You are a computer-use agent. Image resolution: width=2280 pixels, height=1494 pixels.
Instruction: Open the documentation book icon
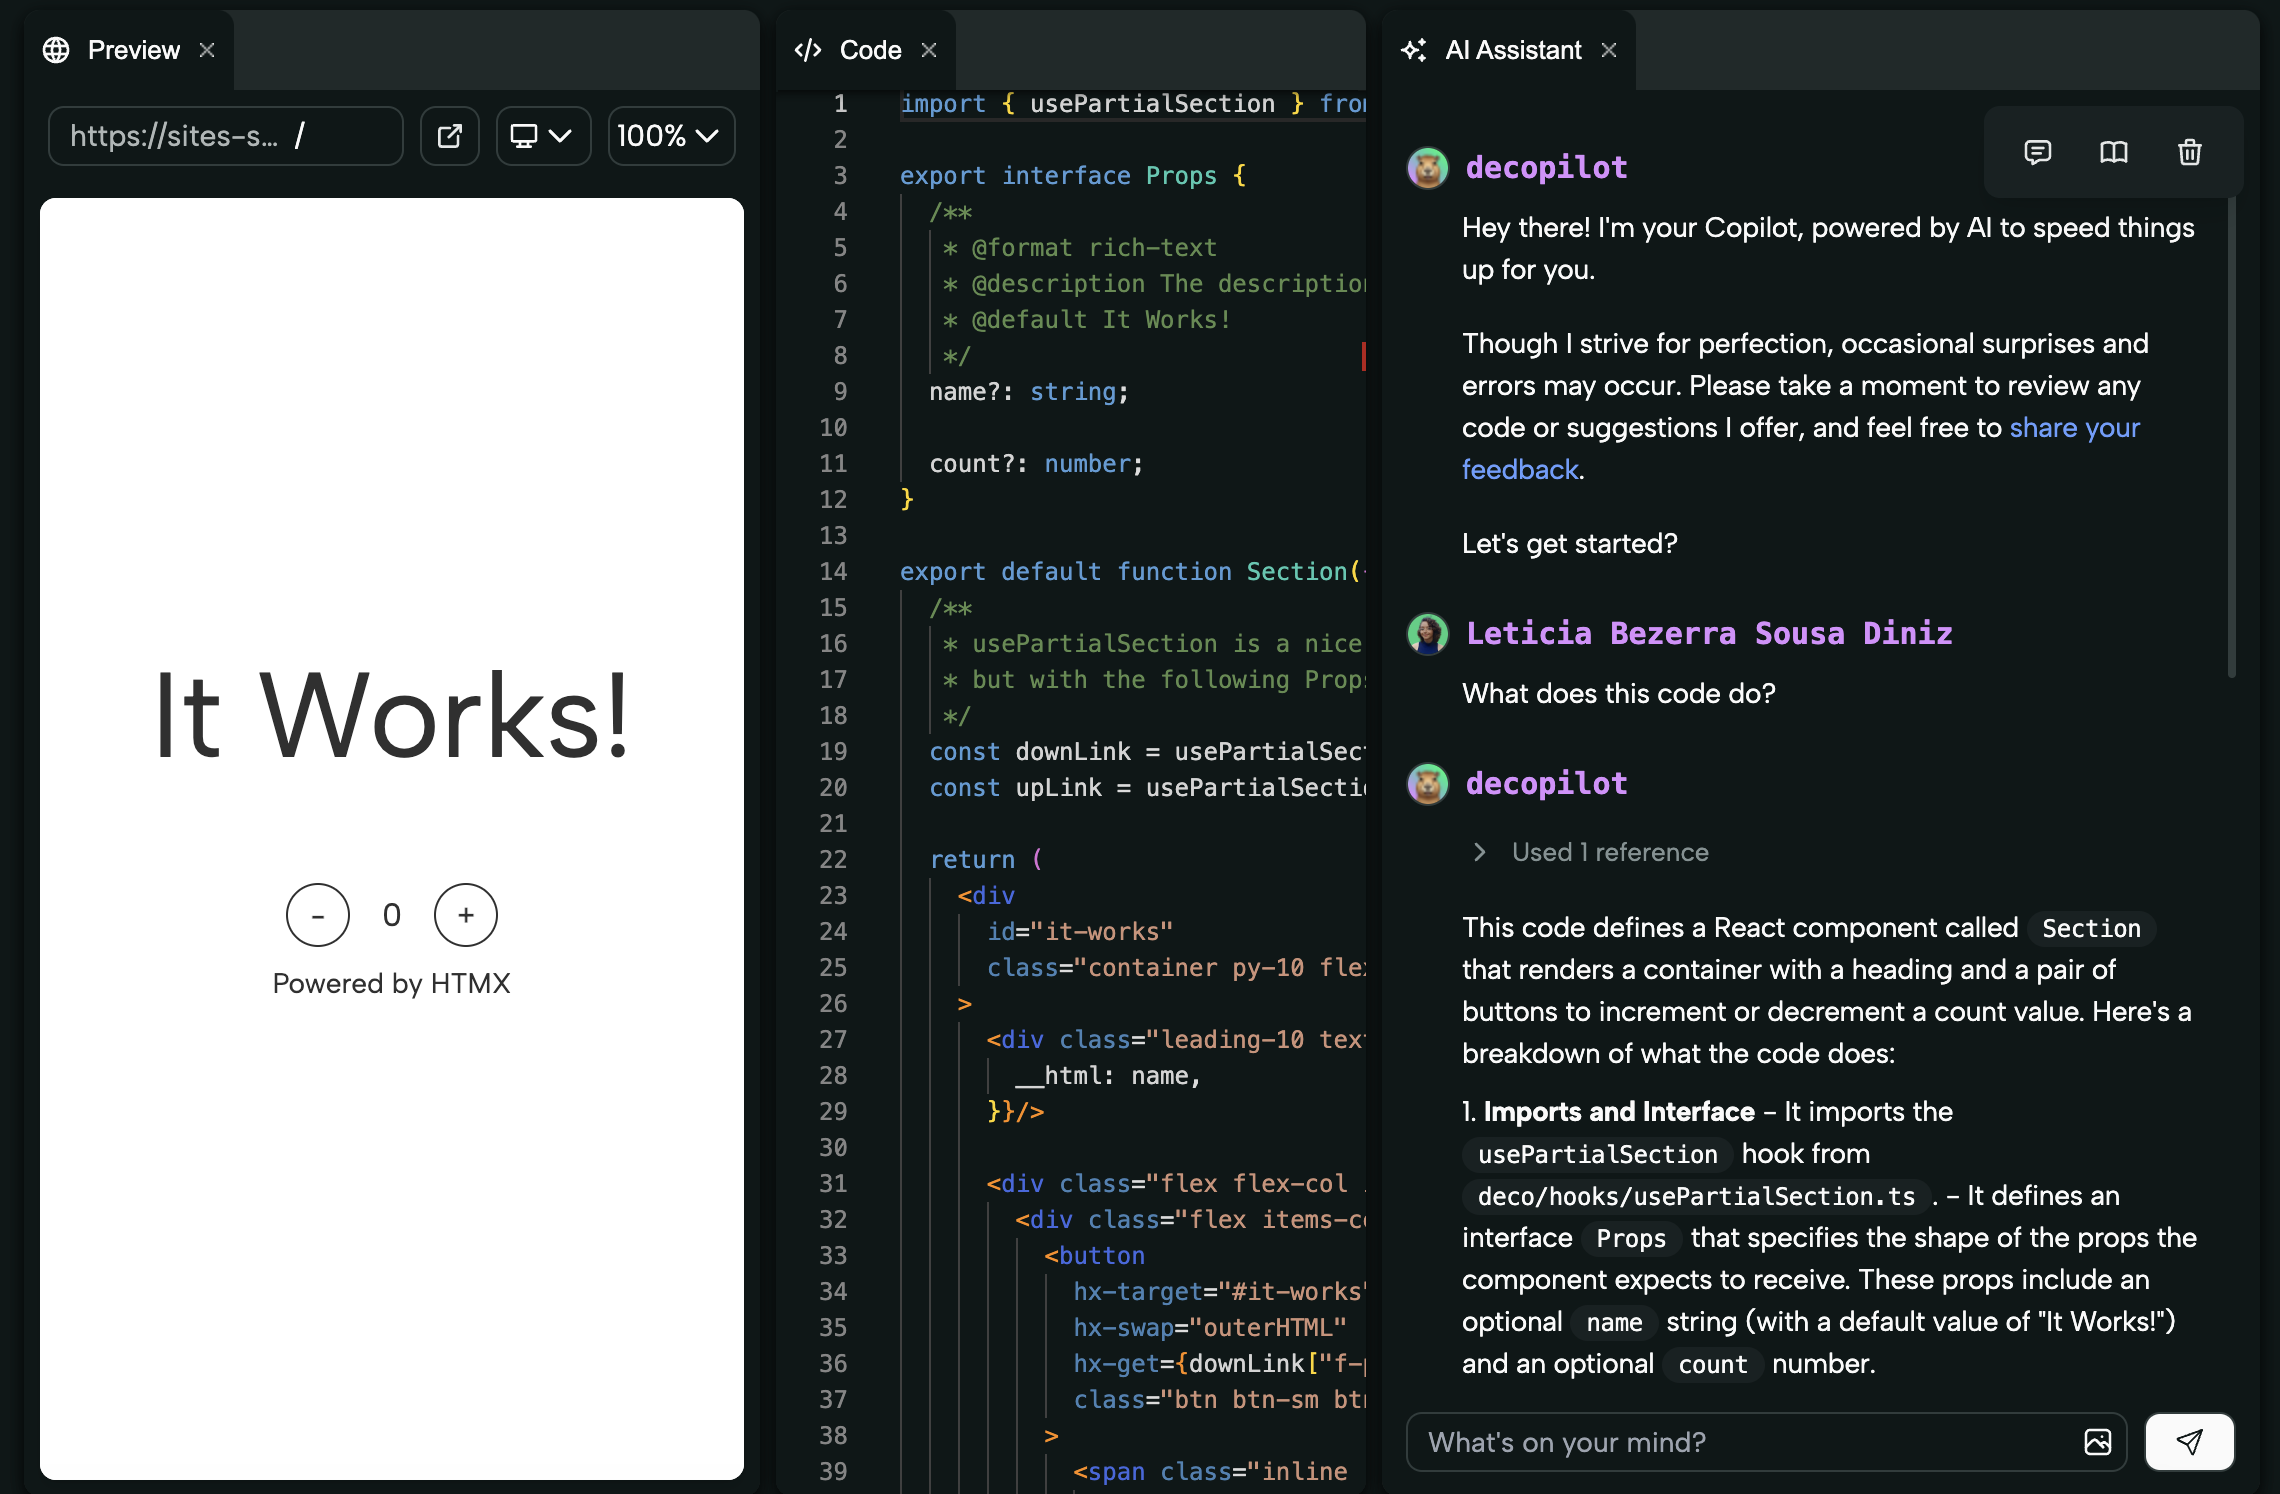point(2113,152)
